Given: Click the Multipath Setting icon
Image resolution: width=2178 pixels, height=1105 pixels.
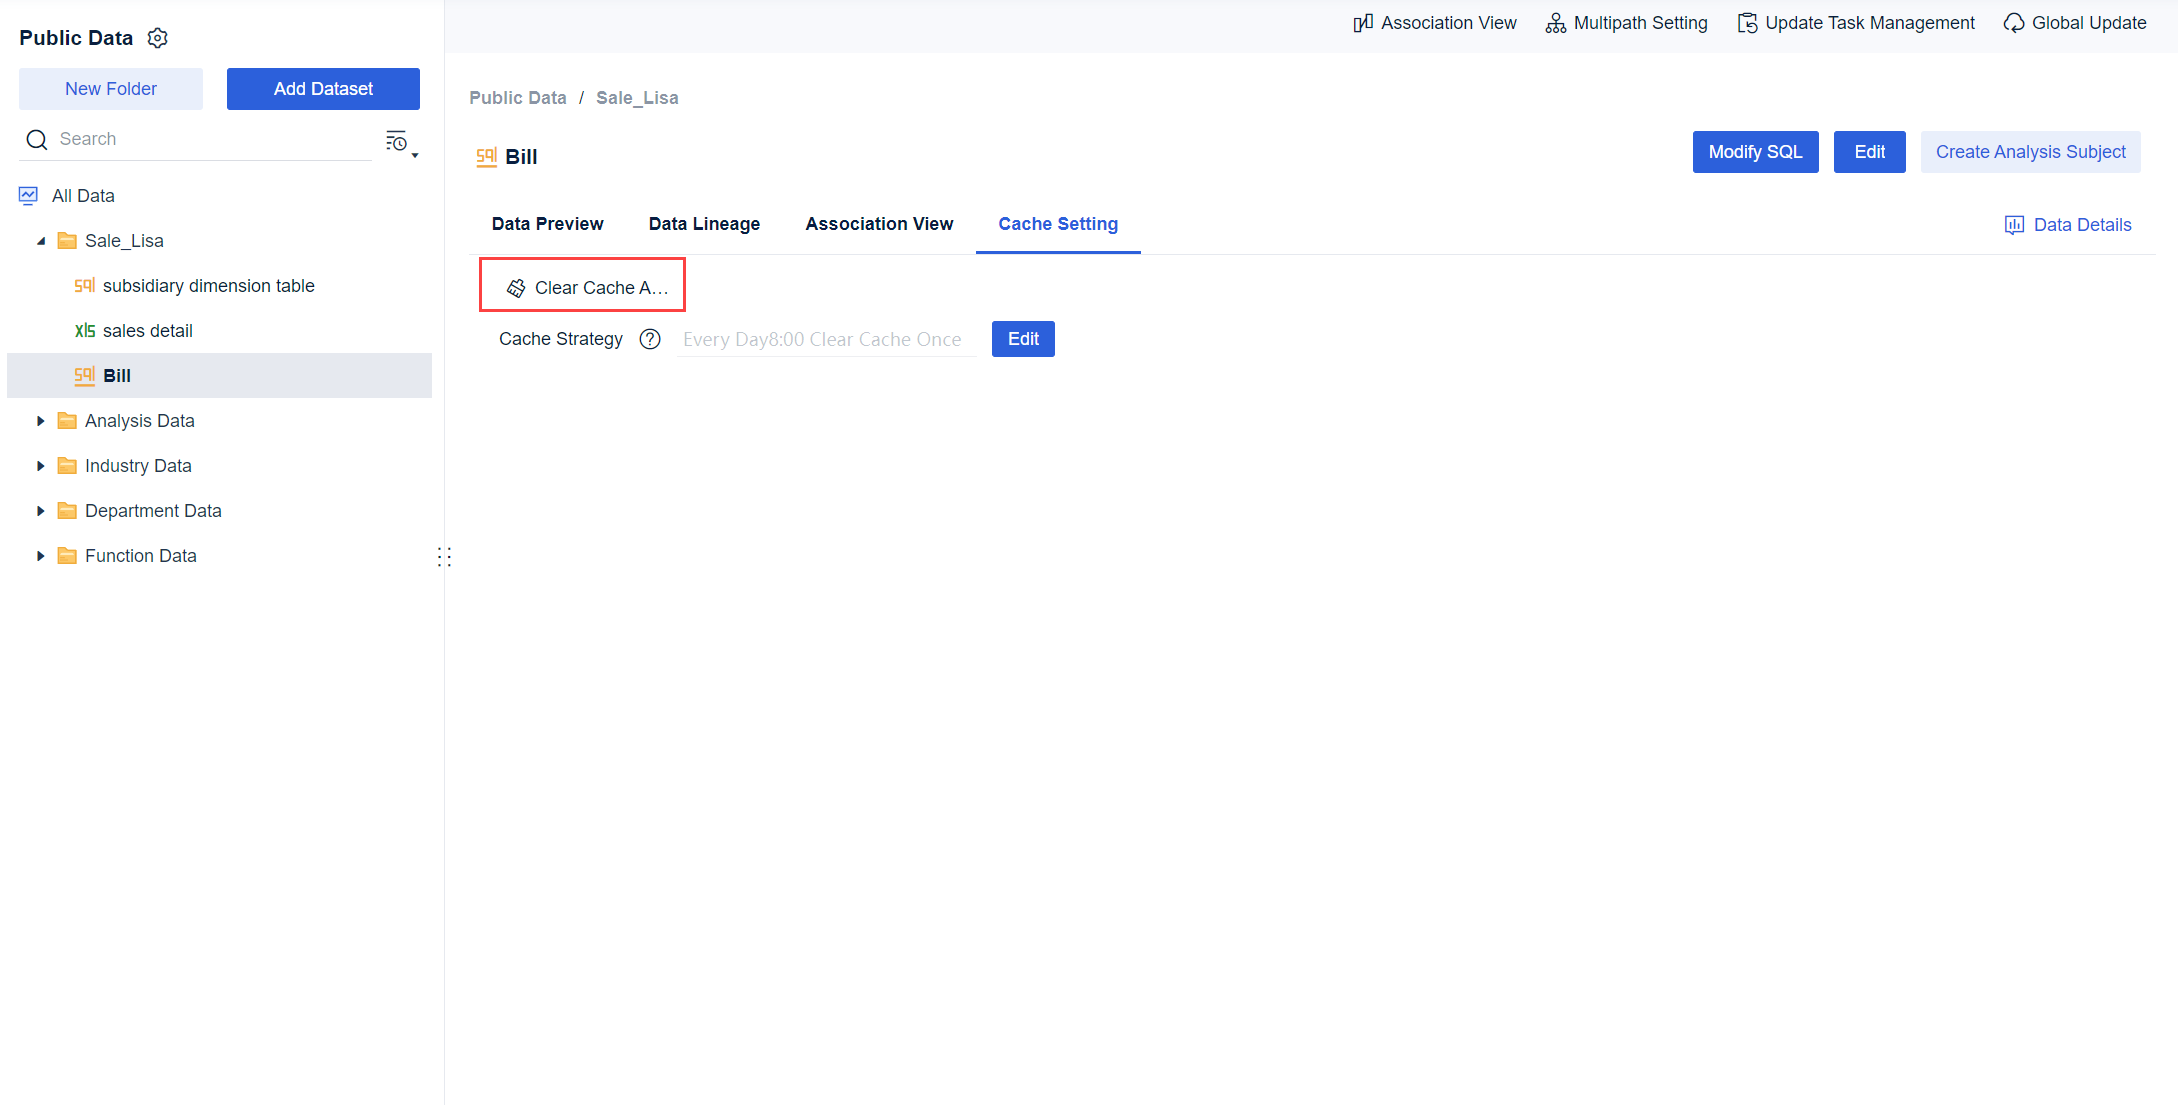Looking at the screenshot, I should pos(1556,23).
